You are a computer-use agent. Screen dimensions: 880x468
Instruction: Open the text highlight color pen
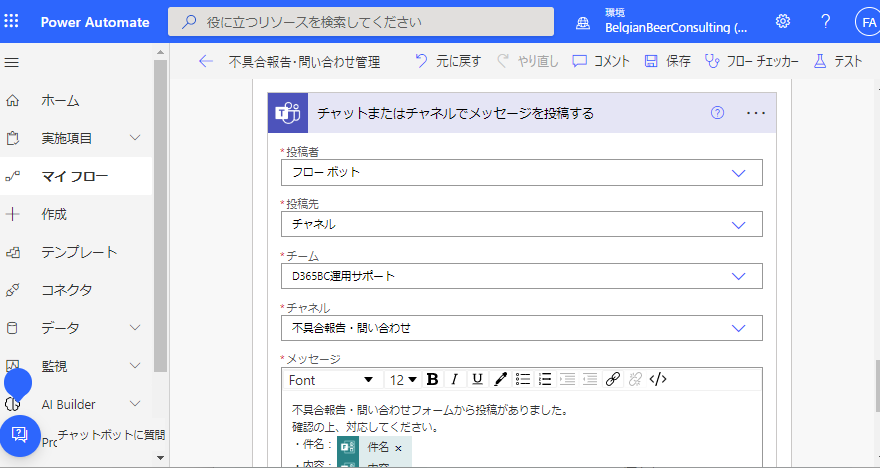[x=500, y=379]
